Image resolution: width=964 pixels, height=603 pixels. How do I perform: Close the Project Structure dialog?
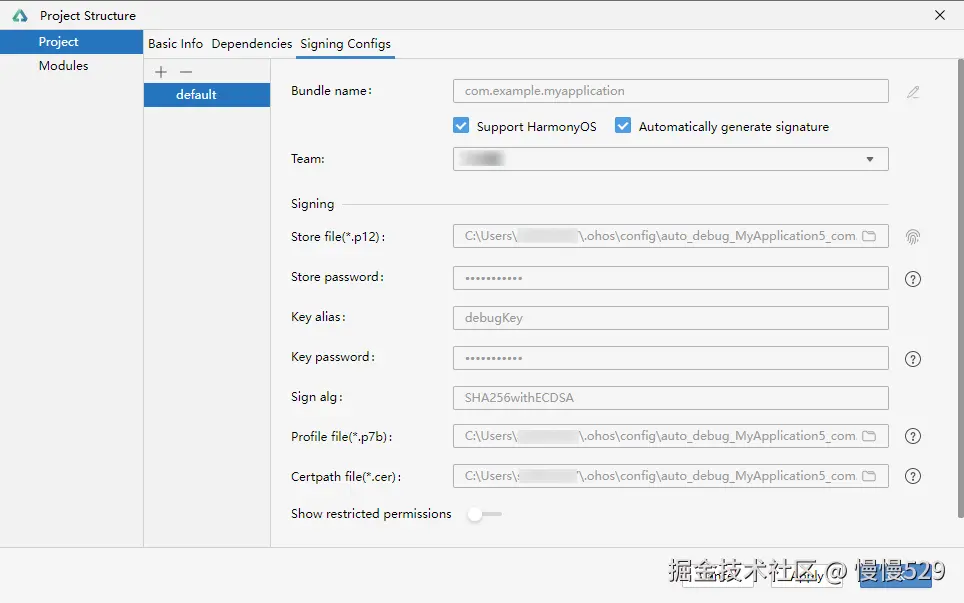[940, 15]
